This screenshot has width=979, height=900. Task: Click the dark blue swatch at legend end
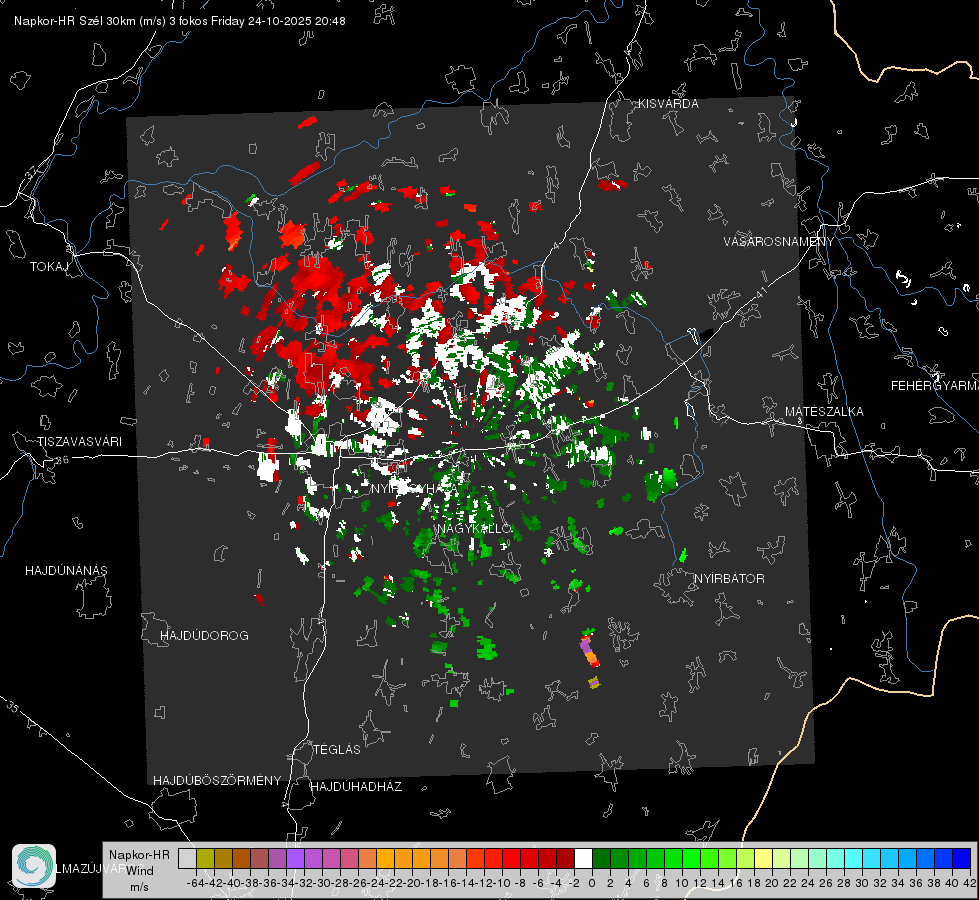(962, 859)
